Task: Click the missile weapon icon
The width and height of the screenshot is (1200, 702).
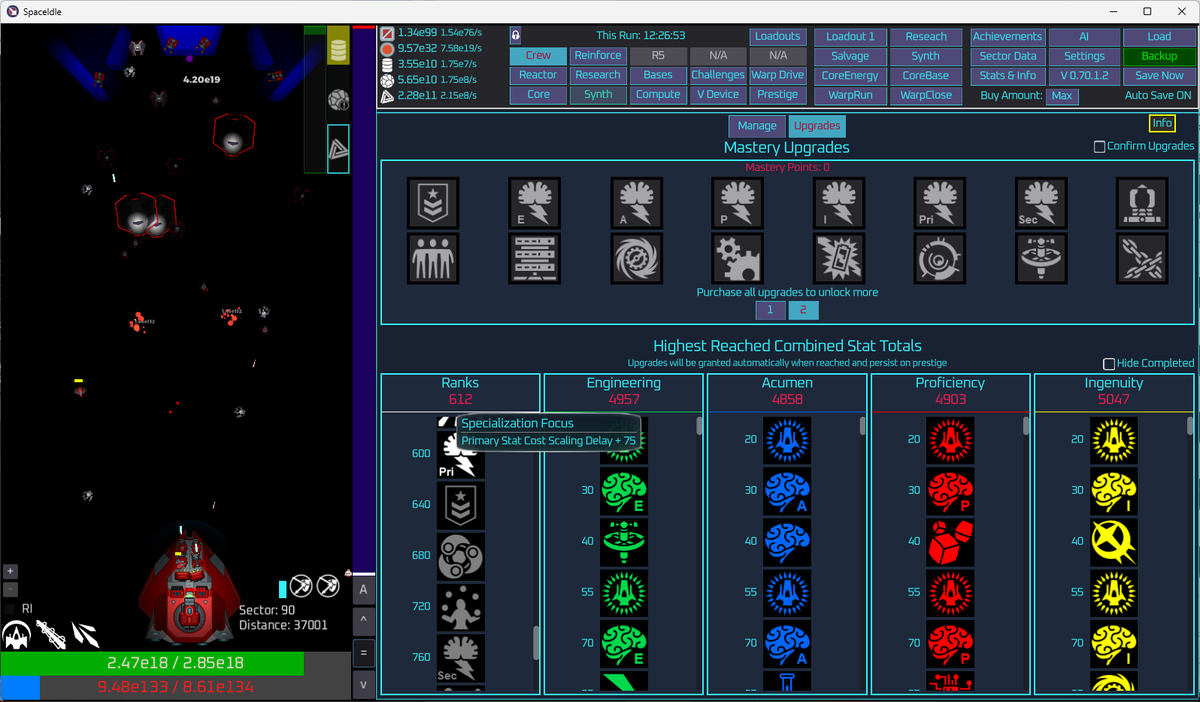Action: (51, 634)
